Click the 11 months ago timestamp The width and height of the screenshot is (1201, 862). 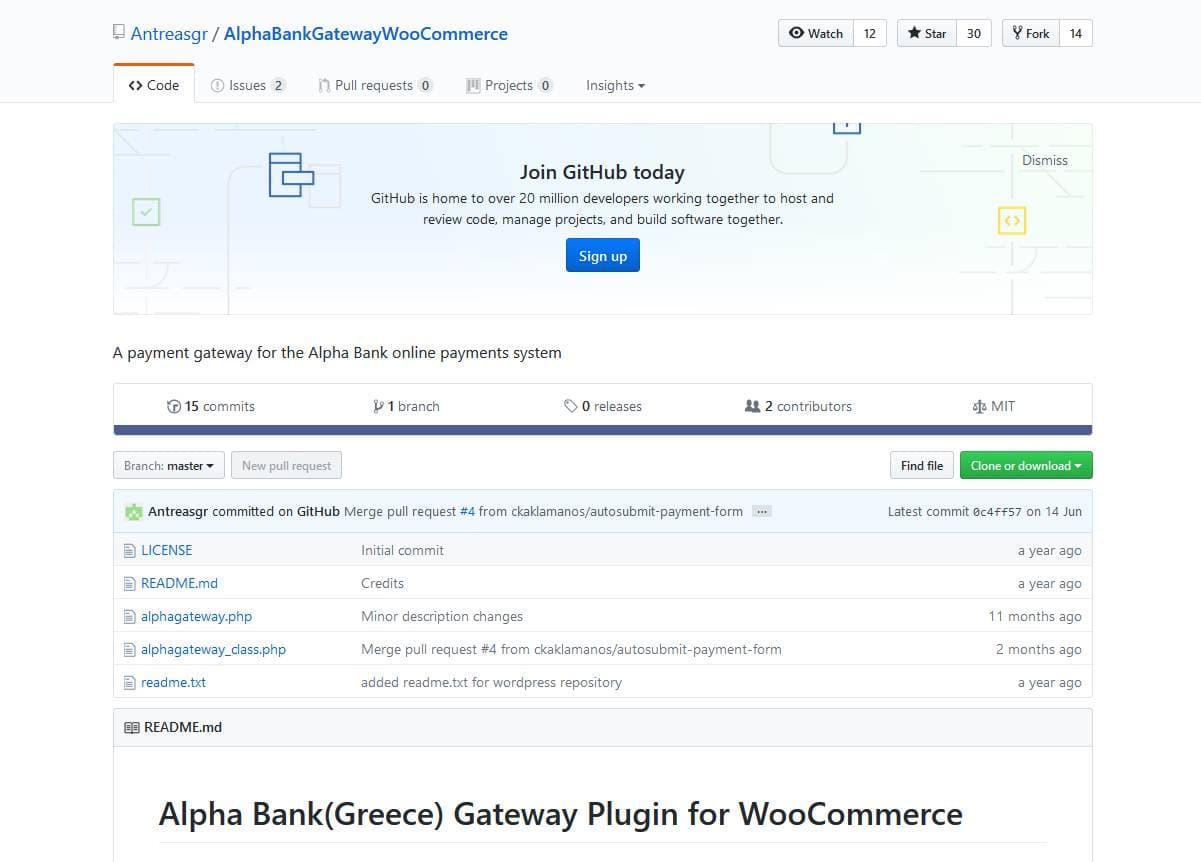1035,616
